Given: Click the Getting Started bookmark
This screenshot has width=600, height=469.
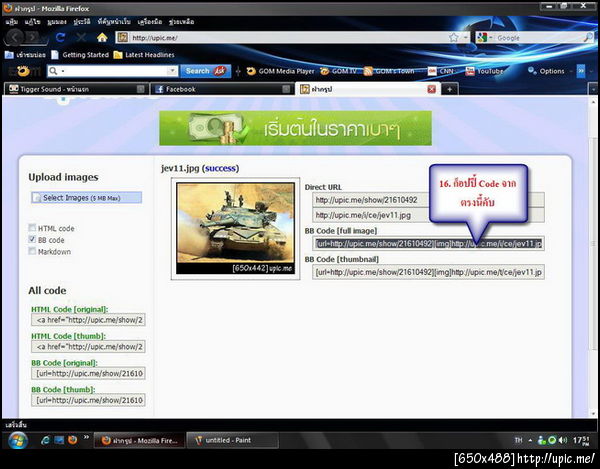Looking at the screenshot, I should [x=80, y=55].
